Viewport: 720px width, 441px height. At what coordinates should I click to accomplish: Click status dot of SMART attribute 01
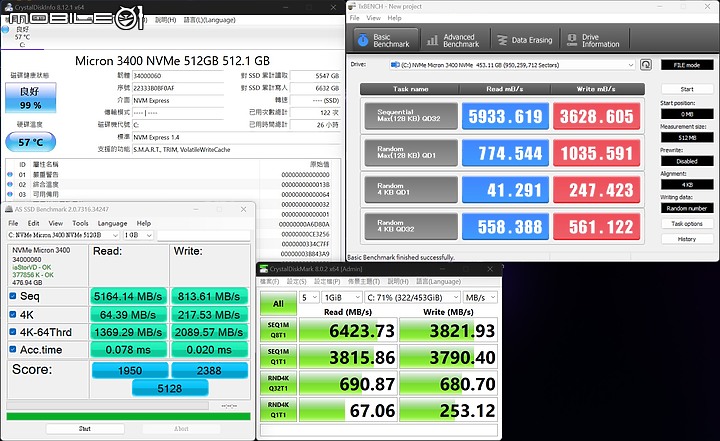[10, 175]
